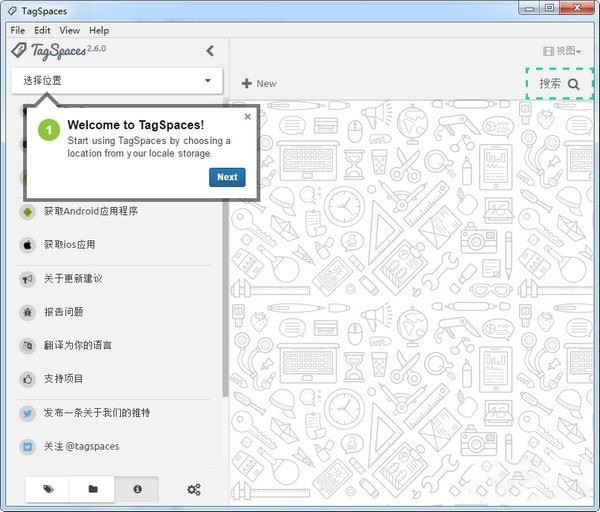Open the Help menu
The image size is (600, 512).
coord(99,30)
